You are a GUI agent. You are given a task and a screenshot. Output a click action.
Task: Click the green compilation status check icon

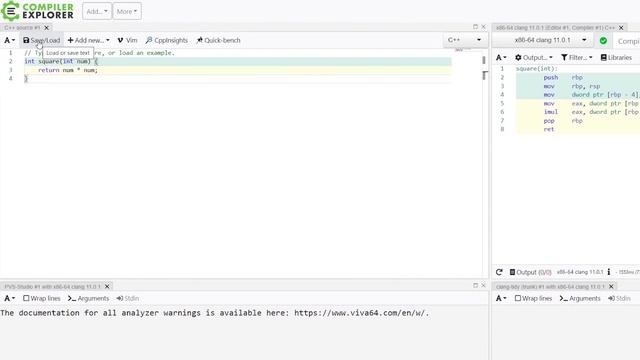[x=603, y=40]
